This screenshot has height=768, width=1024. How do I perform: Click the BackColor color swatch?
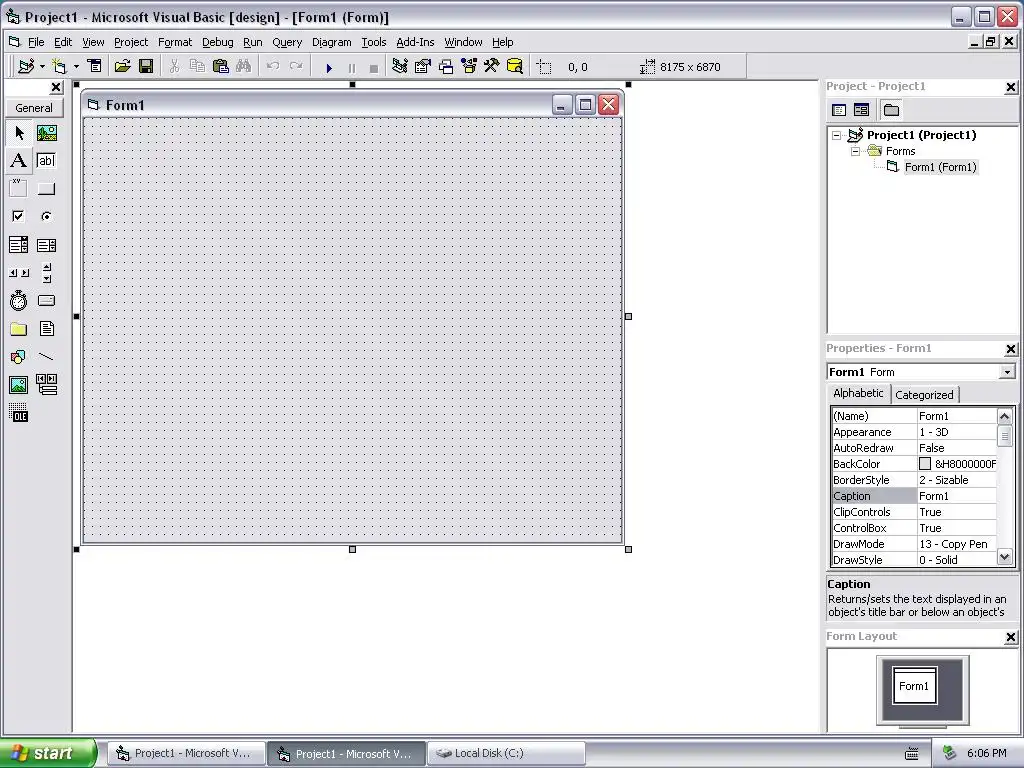(925, 464)
